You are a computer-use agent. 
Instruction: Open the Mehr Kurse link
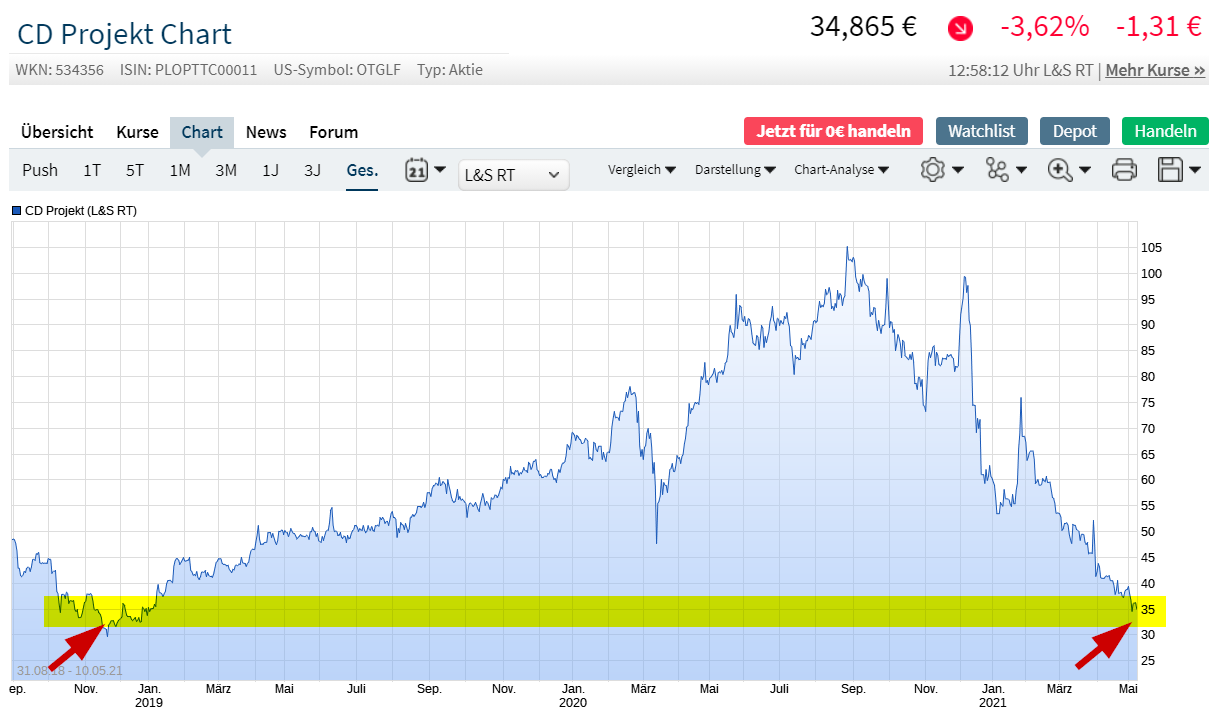(1155, 70)
